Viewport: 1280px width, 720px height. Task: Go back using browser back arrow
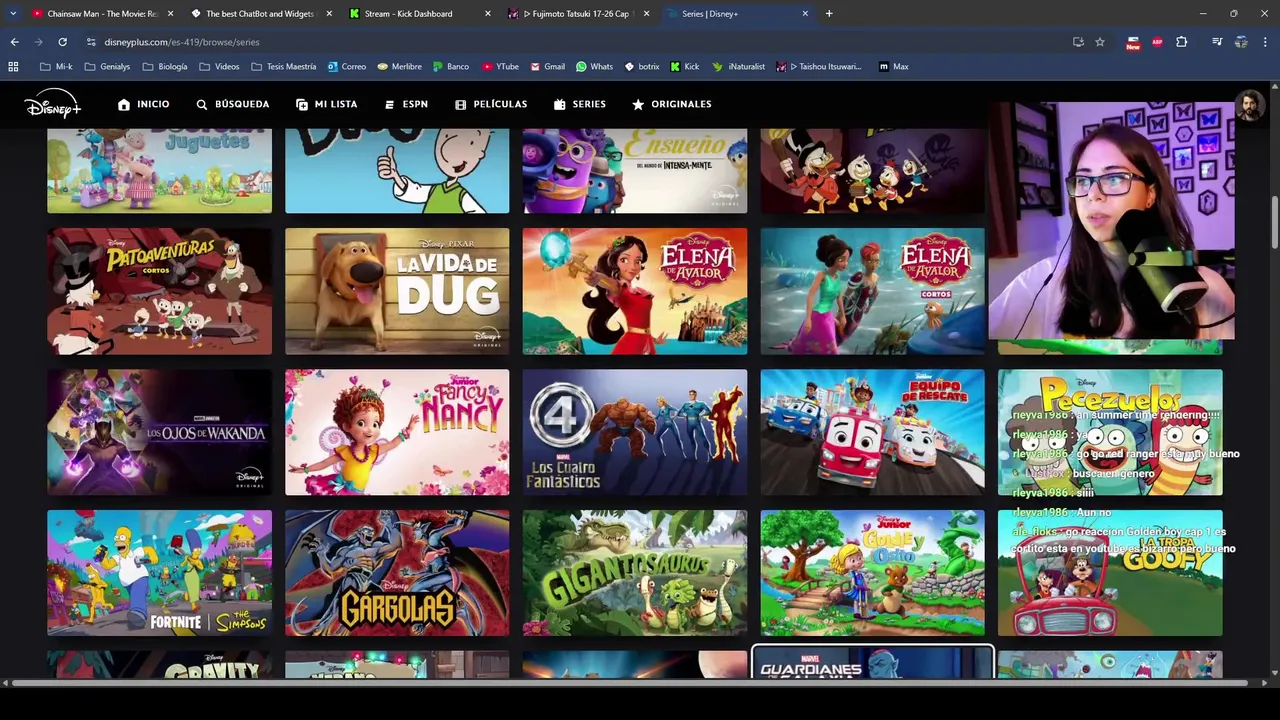pyautogui.click(x=14, y=42)
